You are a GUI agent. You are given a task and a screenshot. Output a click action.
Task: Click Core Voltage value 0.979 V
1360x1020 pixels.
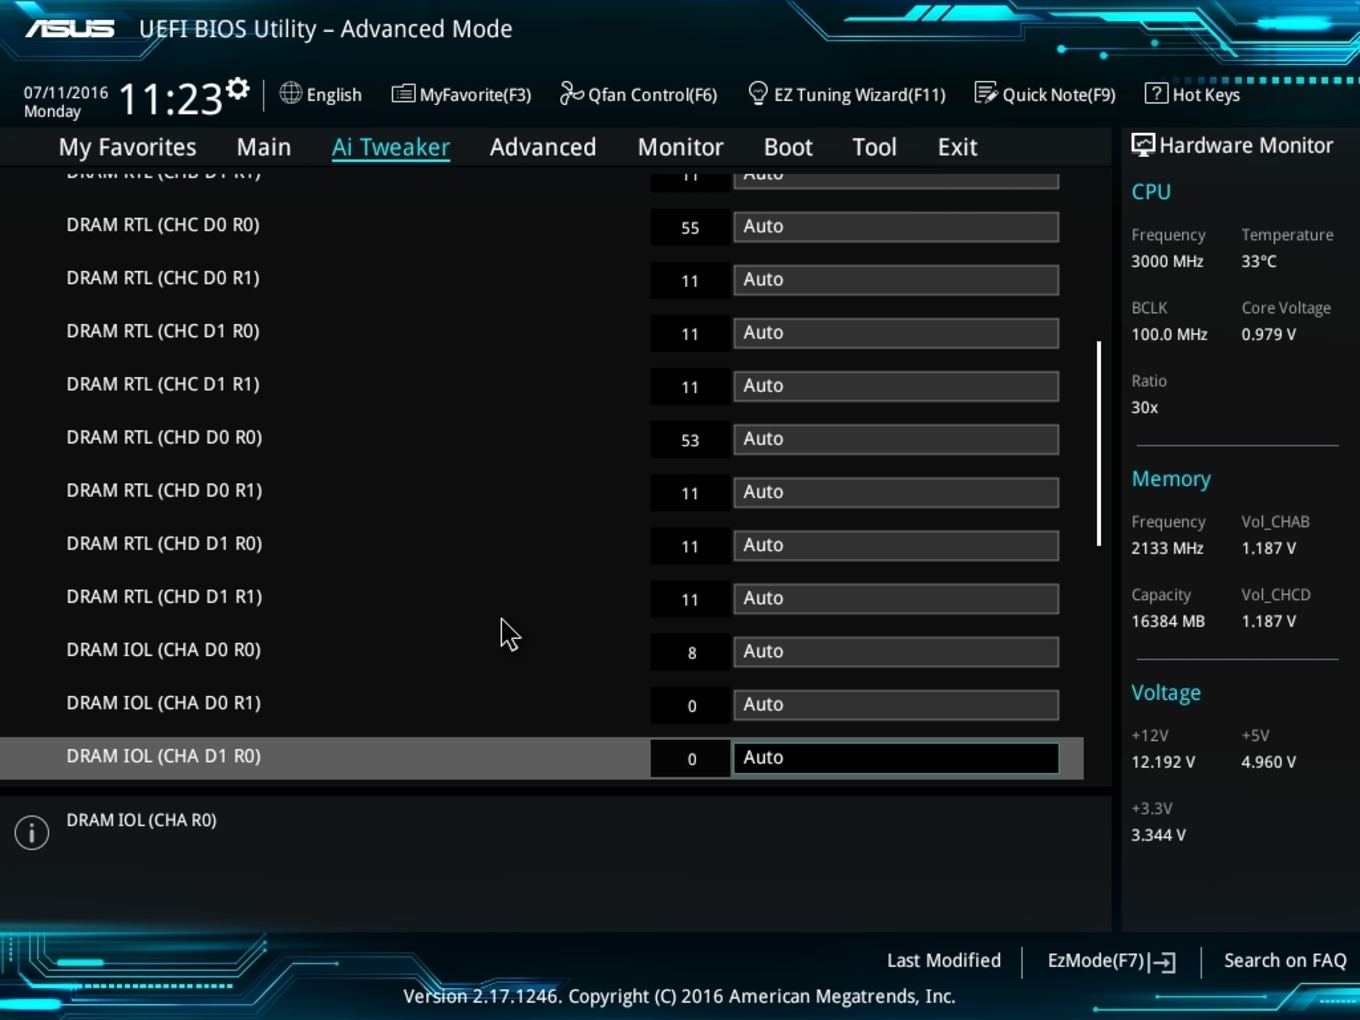1269,334
